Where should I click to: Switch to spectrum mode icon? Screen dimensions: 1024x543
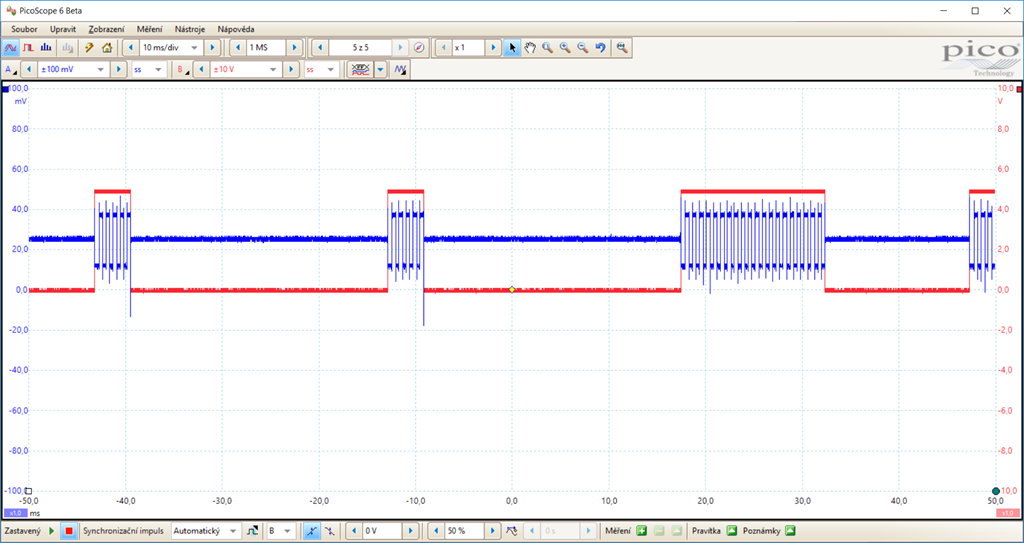click(46, 47)
